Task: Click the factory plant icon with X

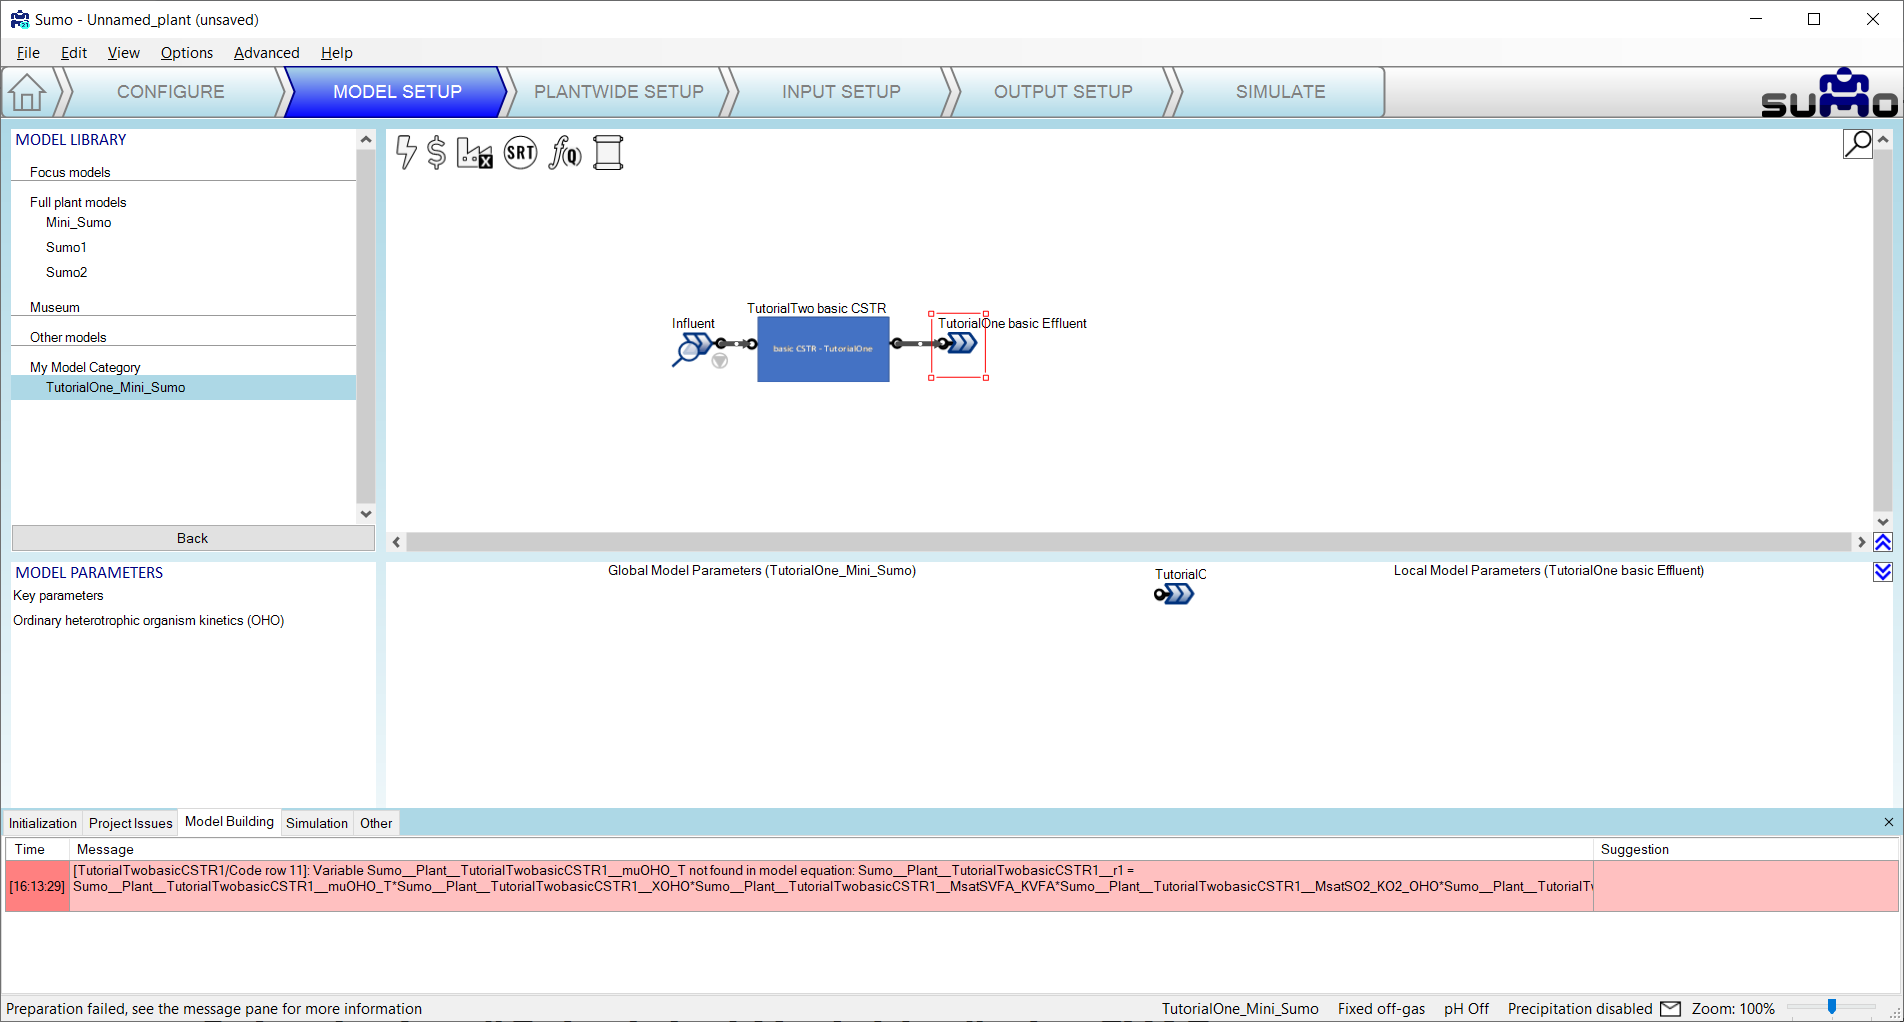Action: point(474,153)
